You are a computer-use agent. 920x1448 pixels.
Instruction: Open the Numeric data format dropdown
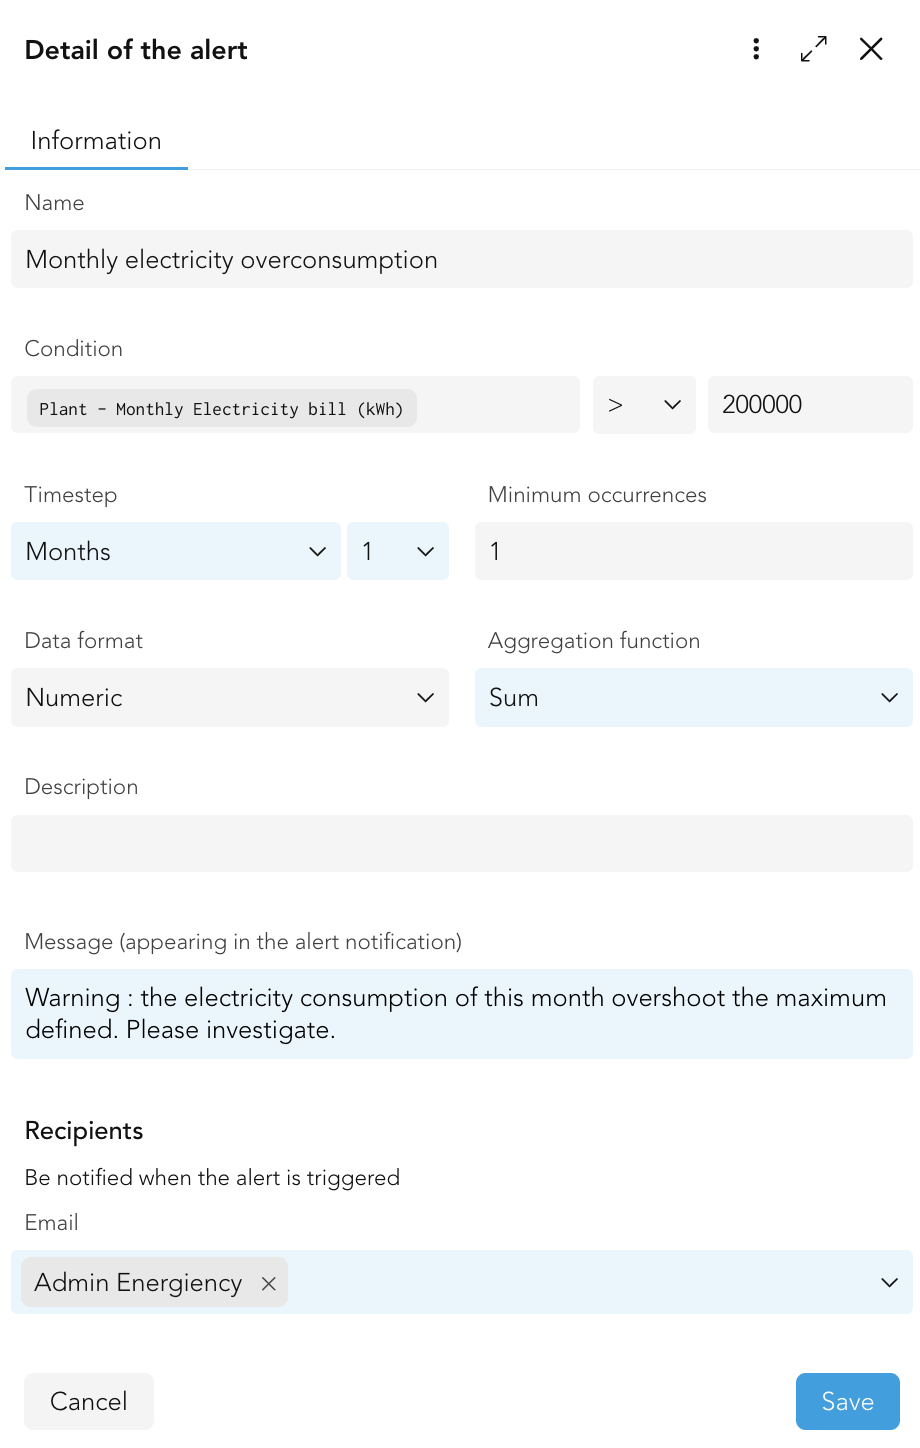[230, 698]
